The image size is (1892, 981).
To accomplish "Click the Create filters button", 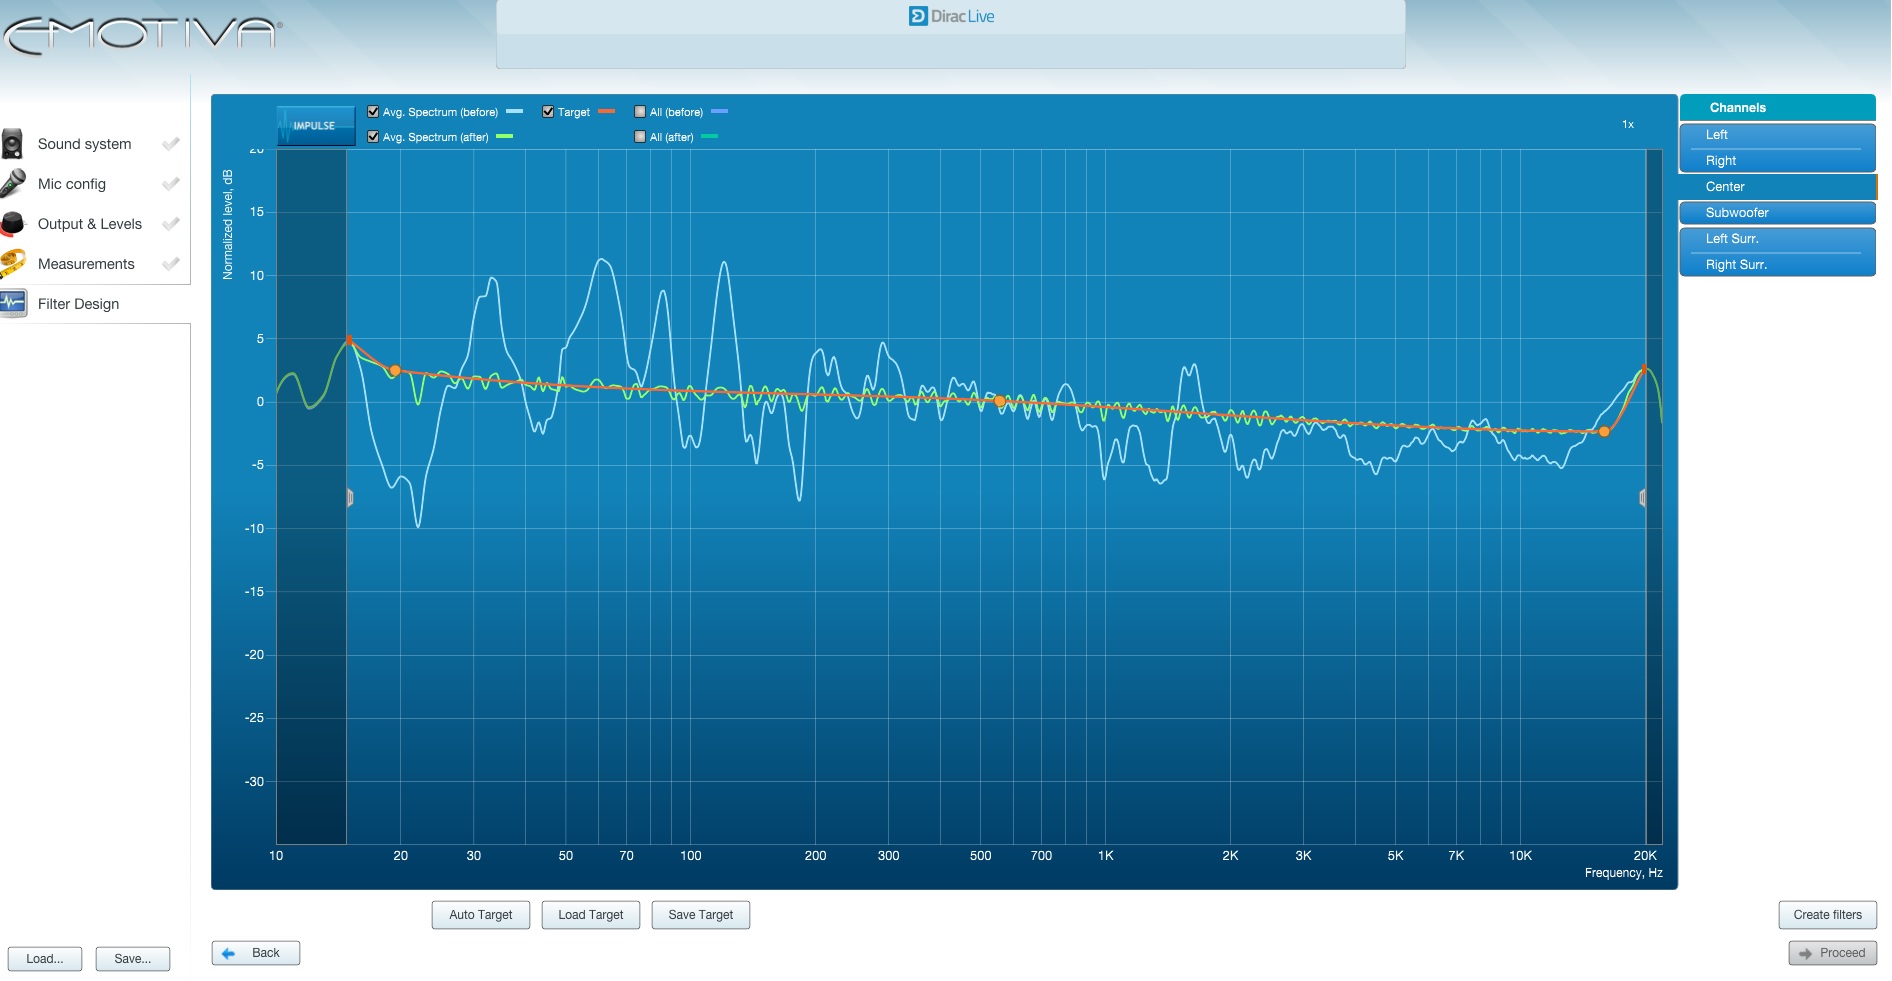I will 1827,915.
